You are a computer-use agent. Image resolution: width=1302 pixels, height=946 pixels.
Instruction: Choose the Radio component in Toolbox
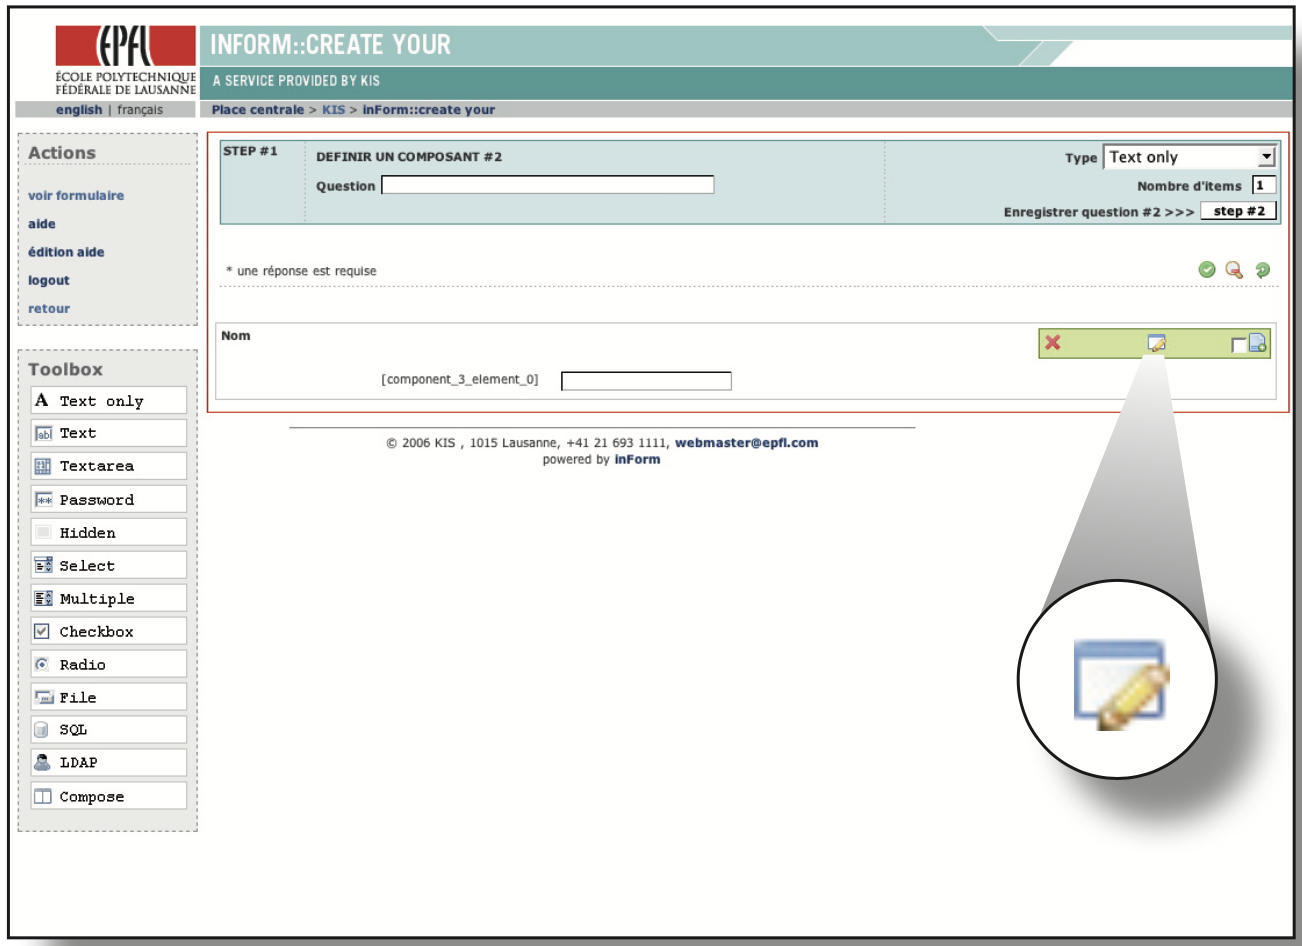click(x=108, y=664)
